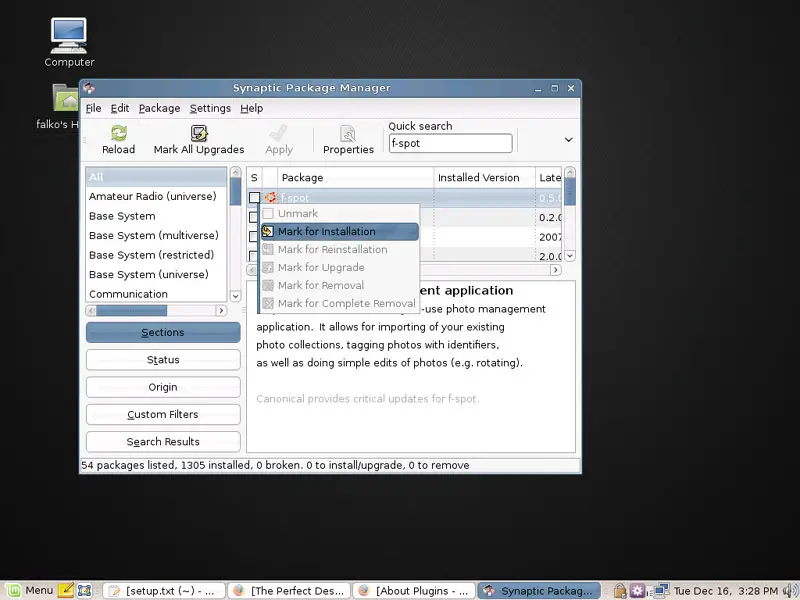Select the Base System (multiverse) section
This screenshot has height=600, width=800.
156,236
